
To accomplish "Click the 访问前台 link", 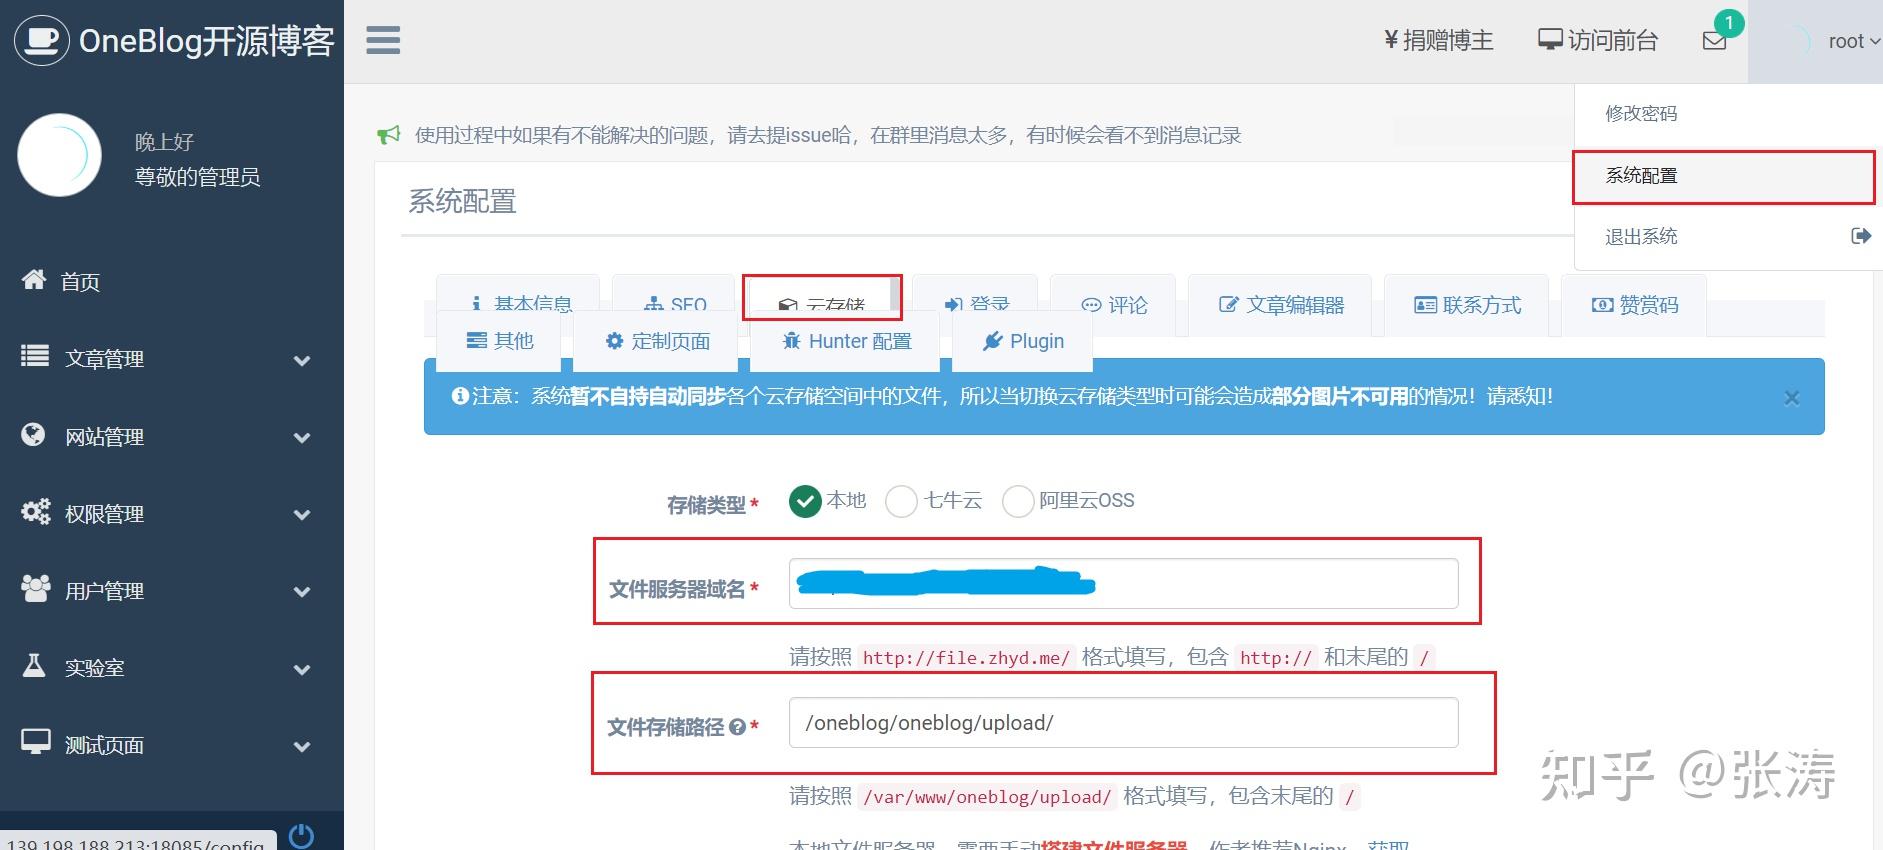I will pos(1597,41).
